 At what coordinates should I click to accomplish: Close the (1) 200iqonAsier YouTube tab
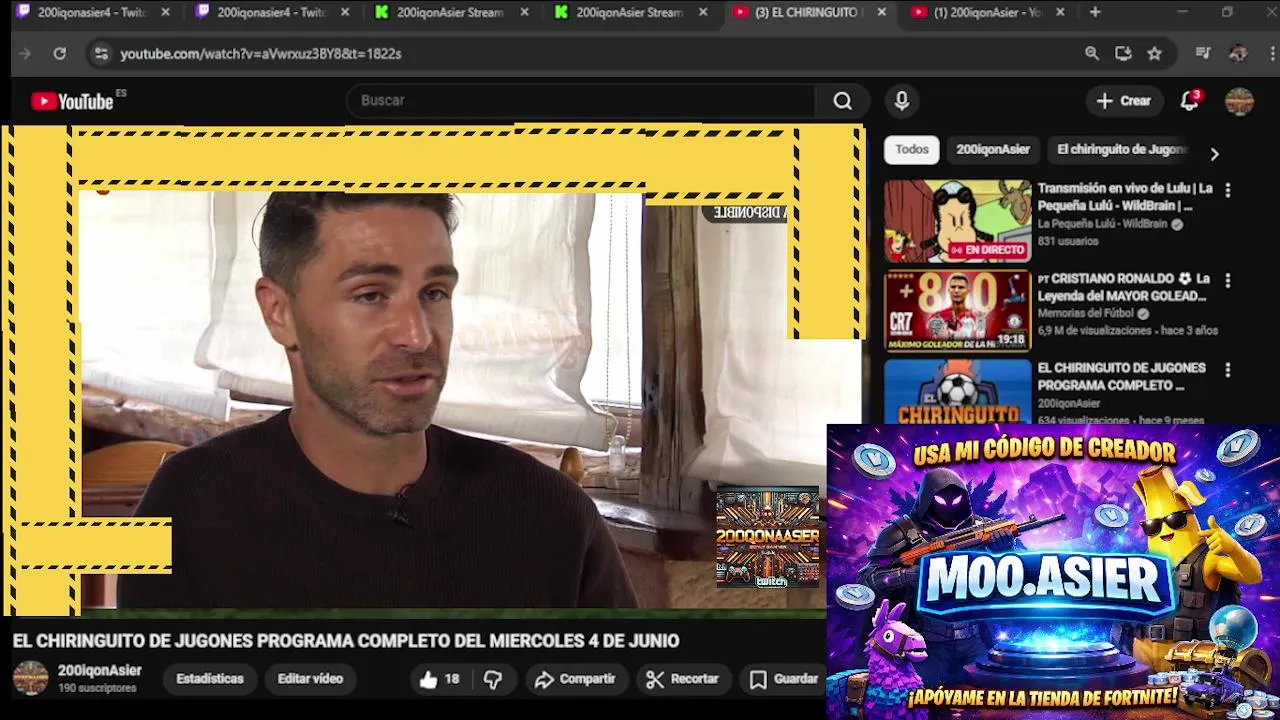pyautogui.click(x=1060, y=12)
